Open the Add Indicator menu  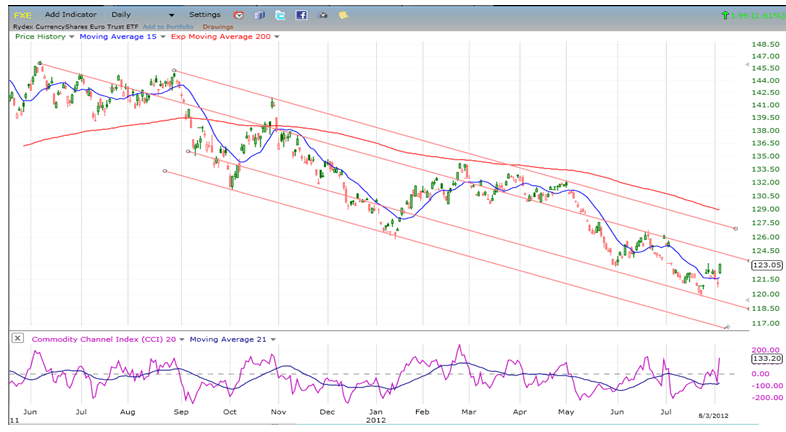point(71,16)
